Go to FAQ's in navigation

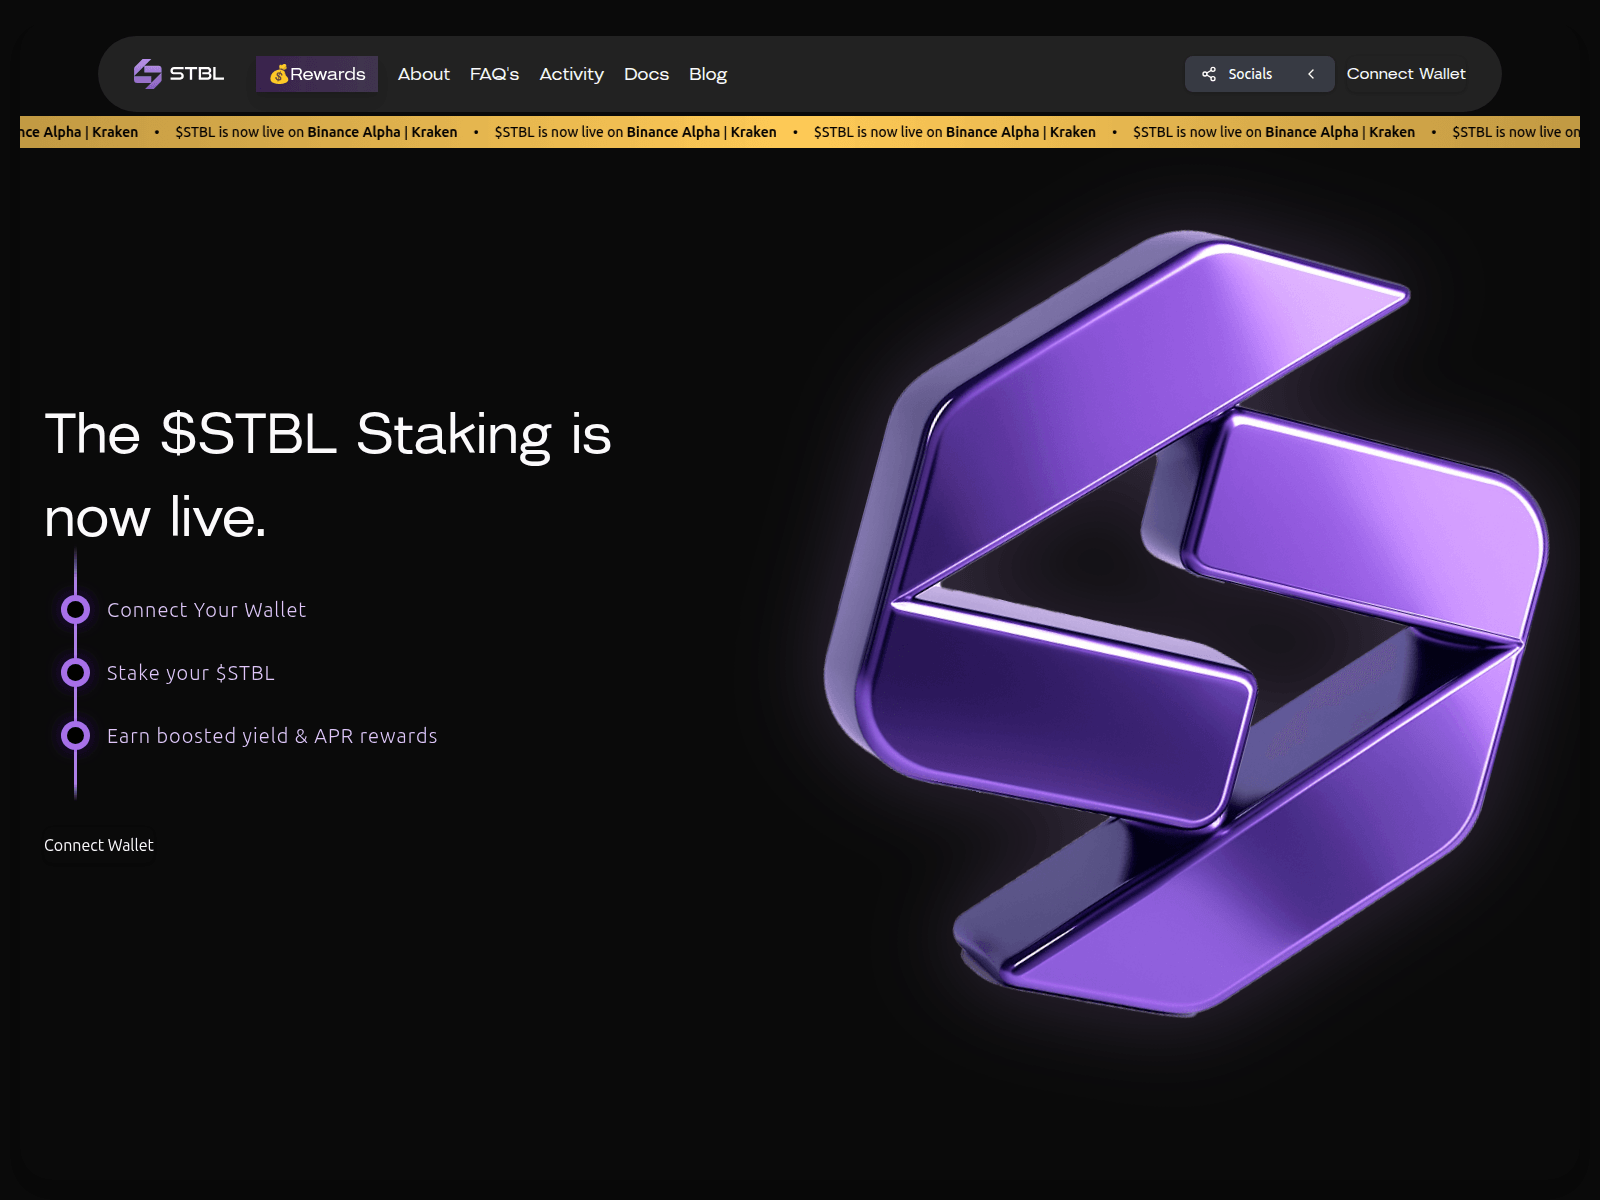coord(494,74)
